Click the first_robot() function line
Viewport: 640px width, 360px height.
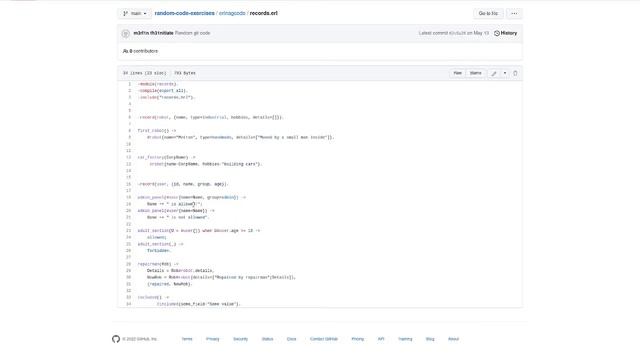tap(157, 131)
